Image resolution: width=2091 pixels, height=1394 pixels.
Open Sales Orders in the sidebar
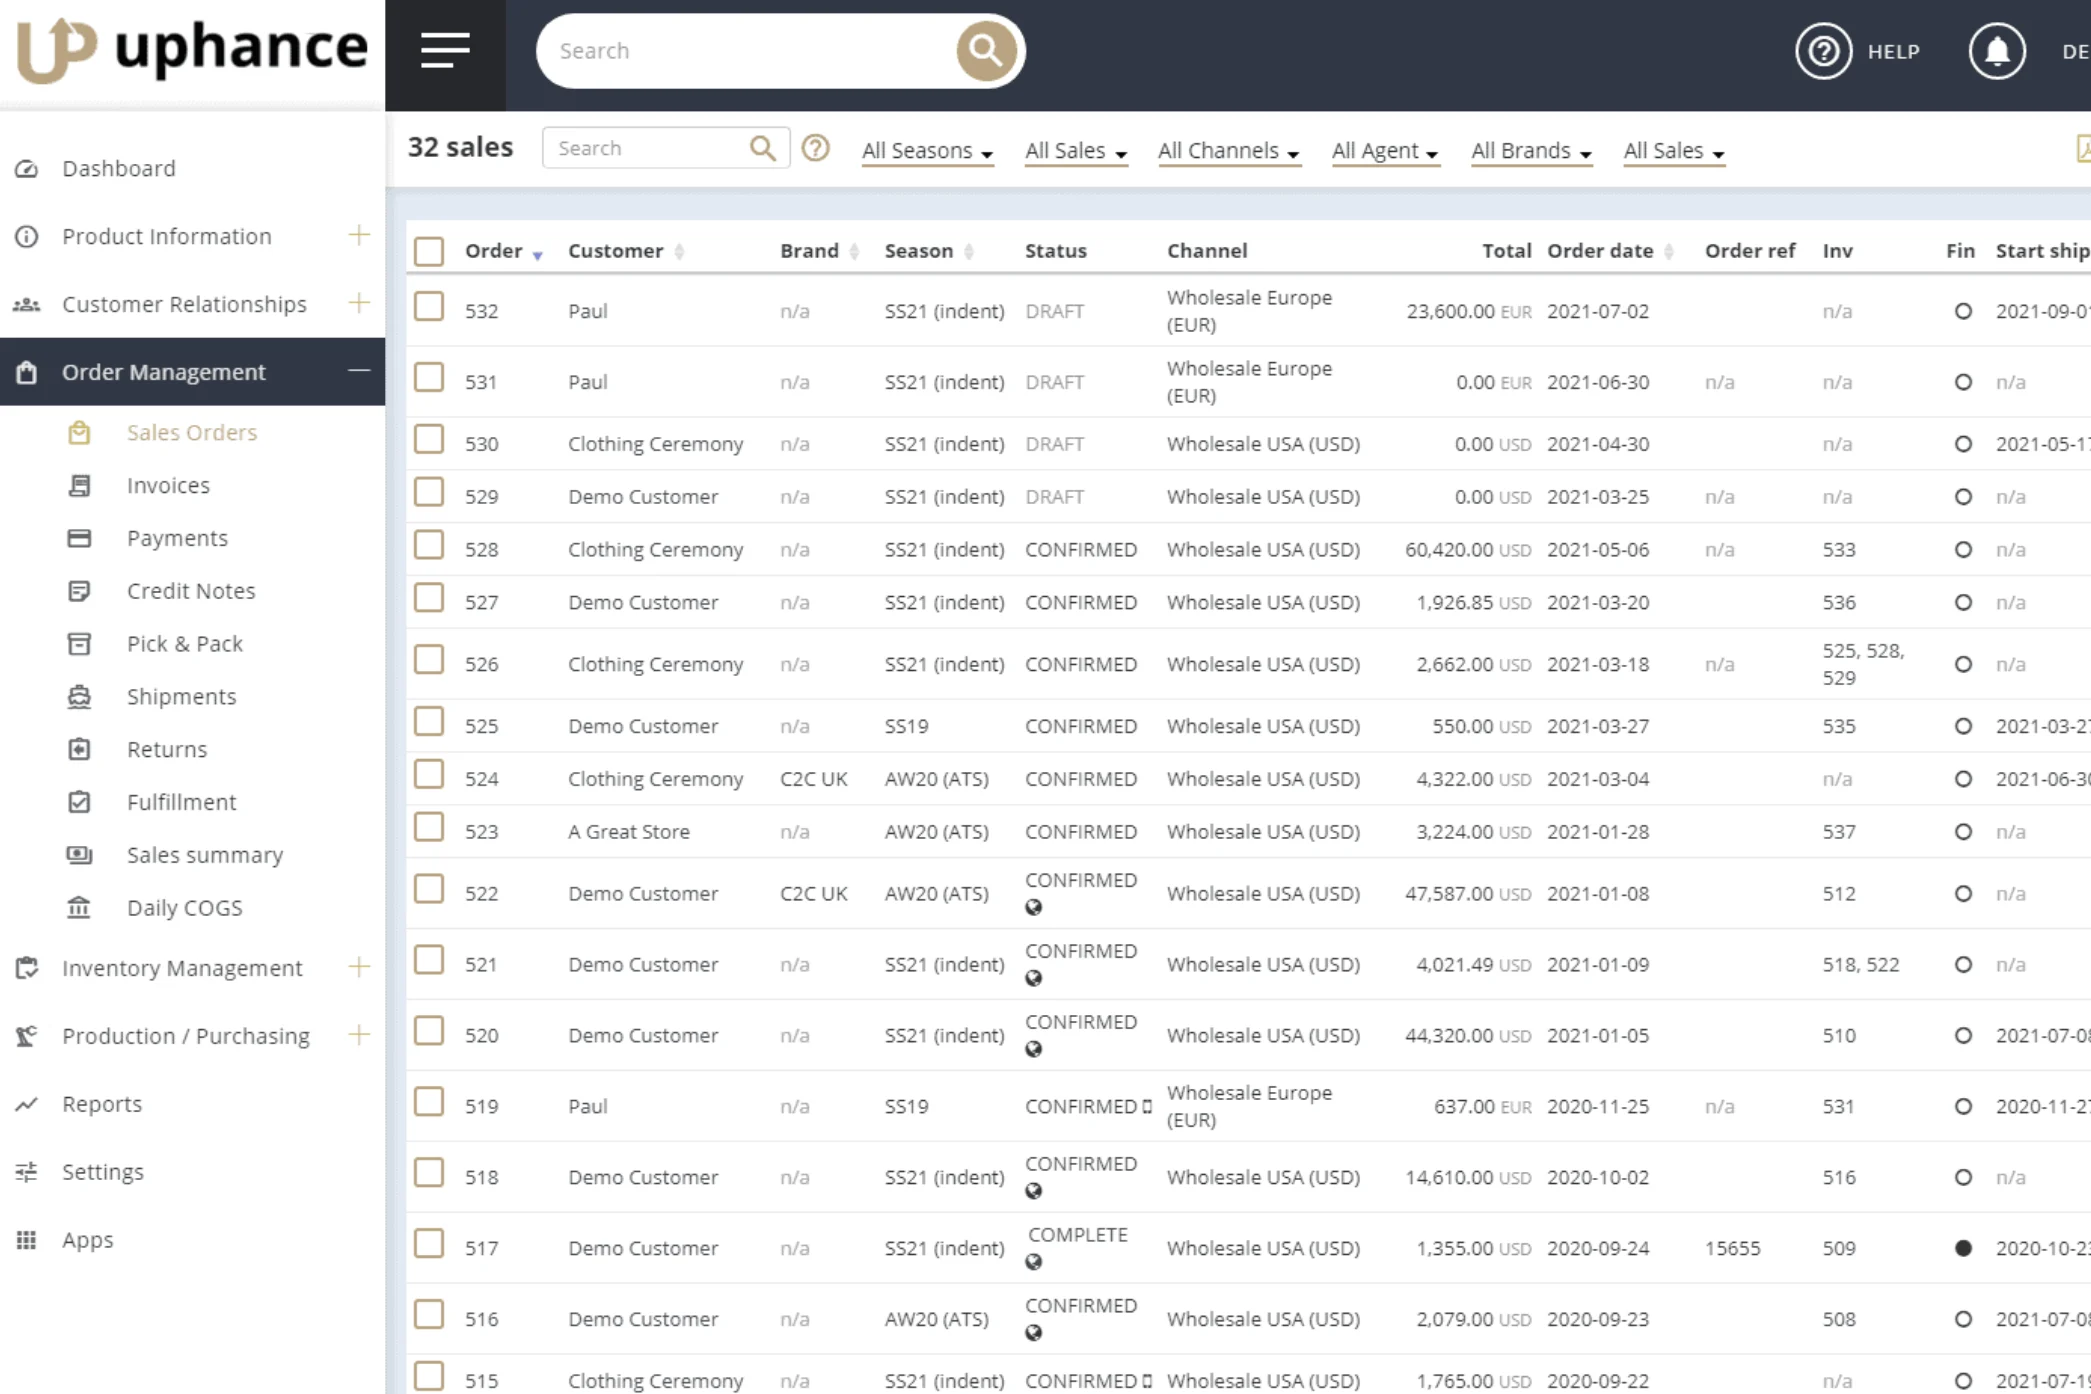192,432
